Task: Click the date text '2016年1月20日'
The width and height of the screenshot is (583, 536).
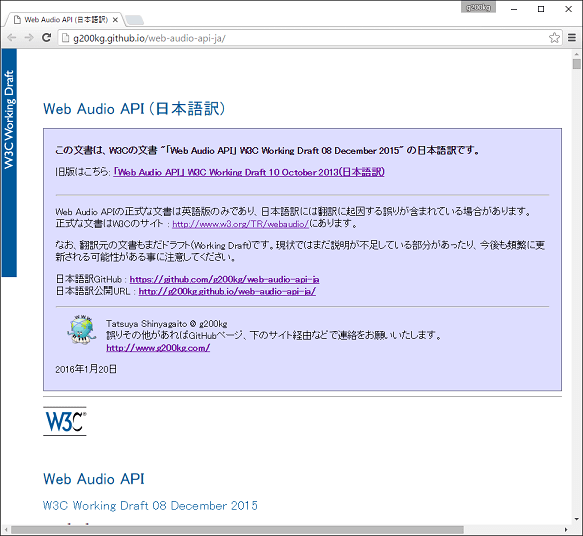Action: coord(86,369)
